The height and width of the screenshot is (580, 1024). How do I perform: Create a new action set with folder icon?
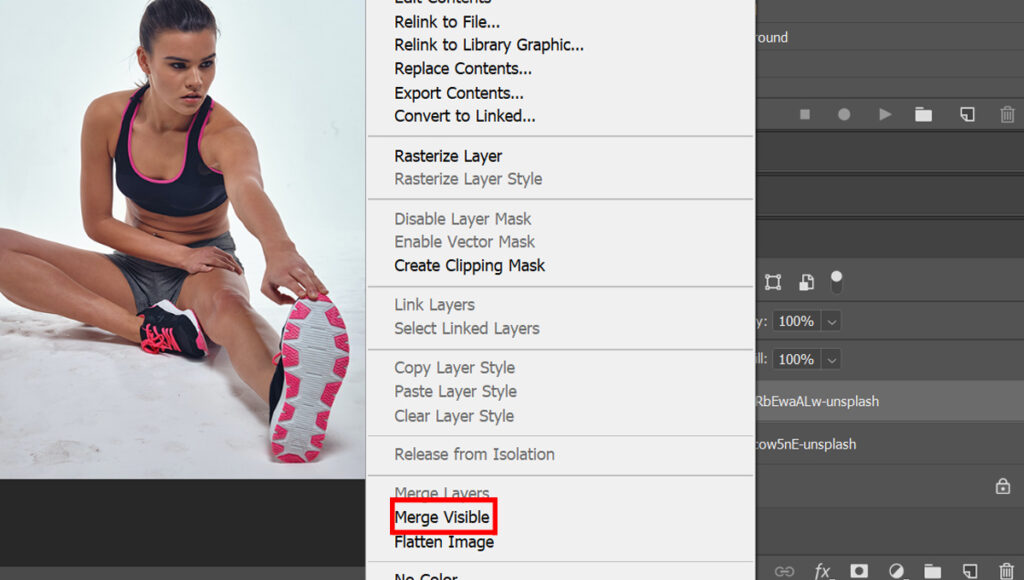(923, 114)
